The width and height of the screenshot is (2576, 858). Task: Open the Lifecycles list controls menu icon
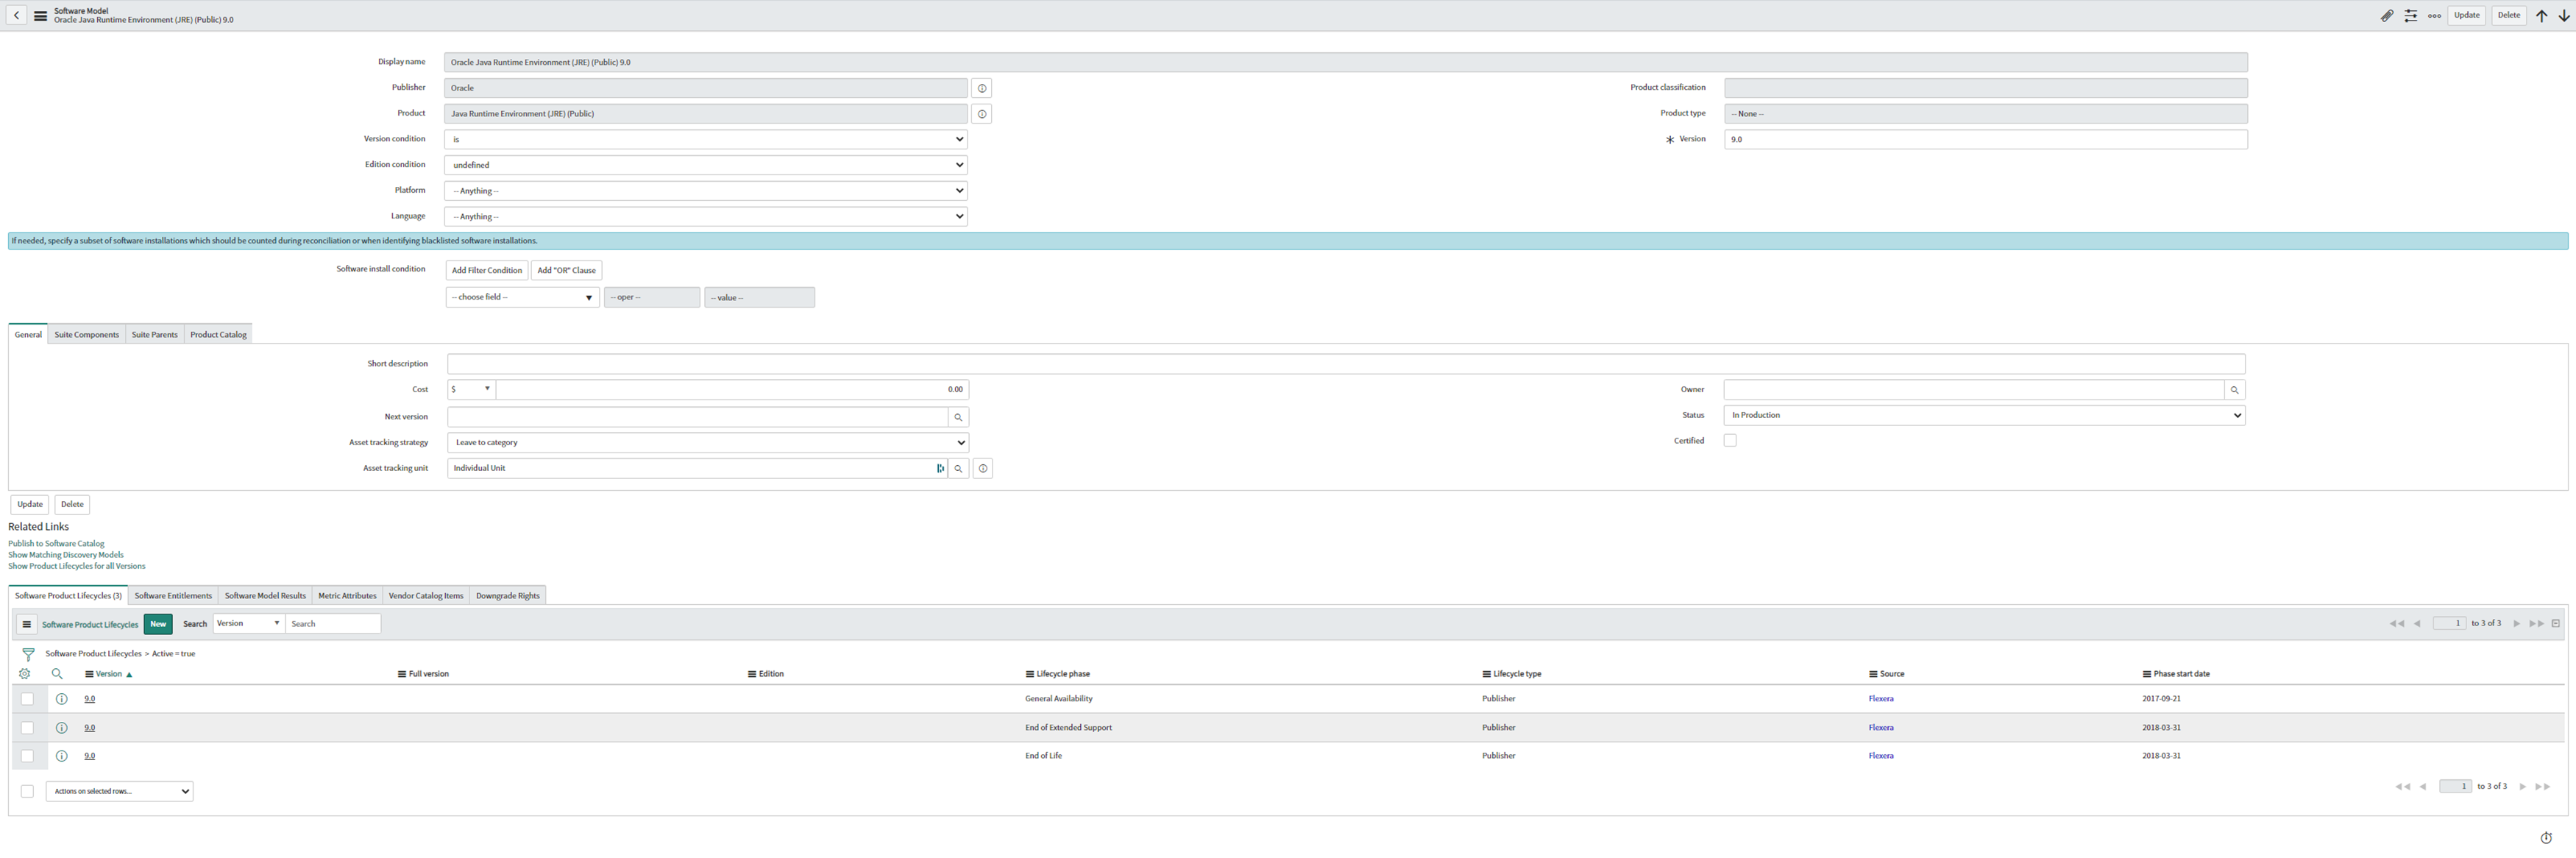27,624
